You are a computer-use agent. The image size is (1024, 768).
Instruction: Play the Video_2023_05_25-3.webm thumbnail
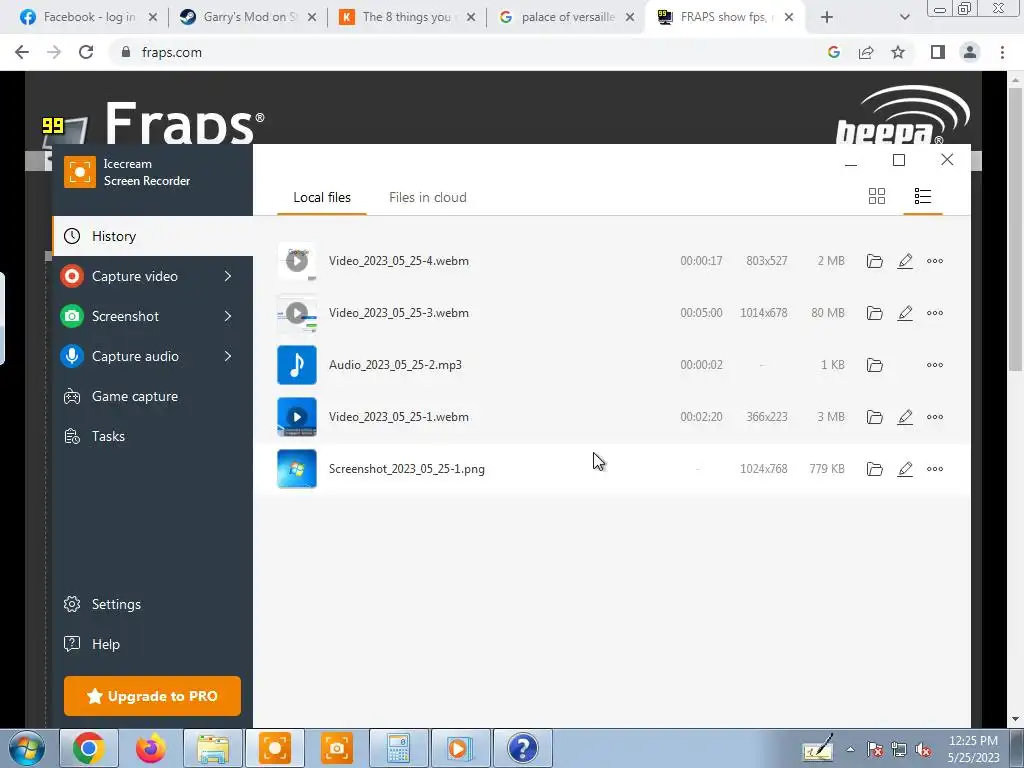coord(297,313)
